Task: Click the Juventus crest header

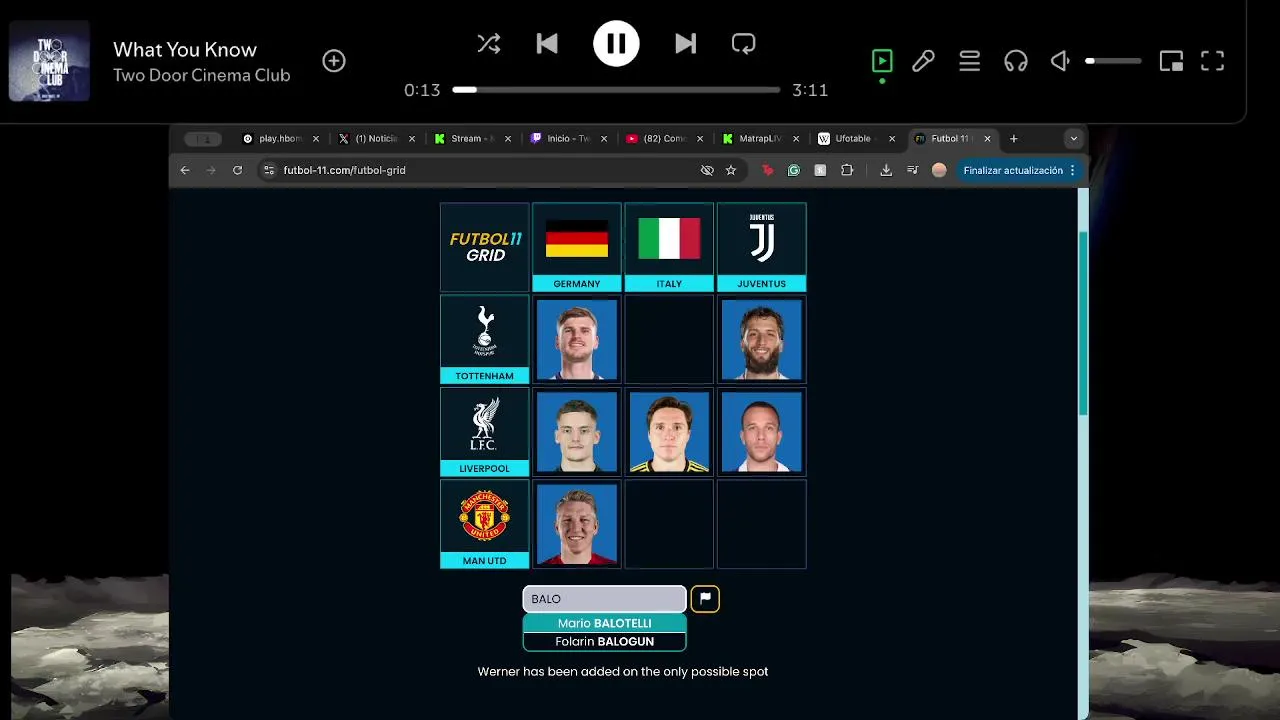Action: (x=761, y=247)
